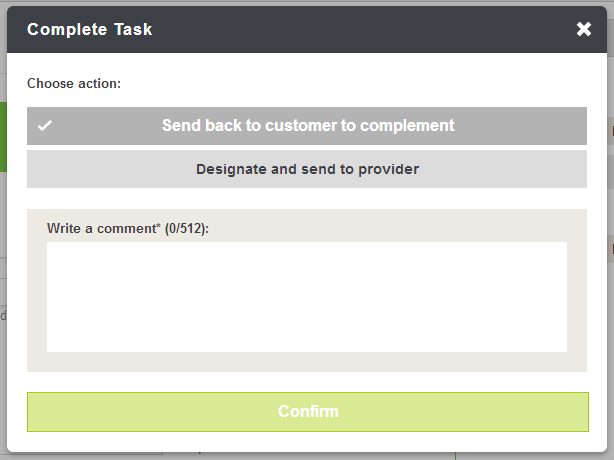
Task: Click inside the comment text area
Action: pos(307,296)
